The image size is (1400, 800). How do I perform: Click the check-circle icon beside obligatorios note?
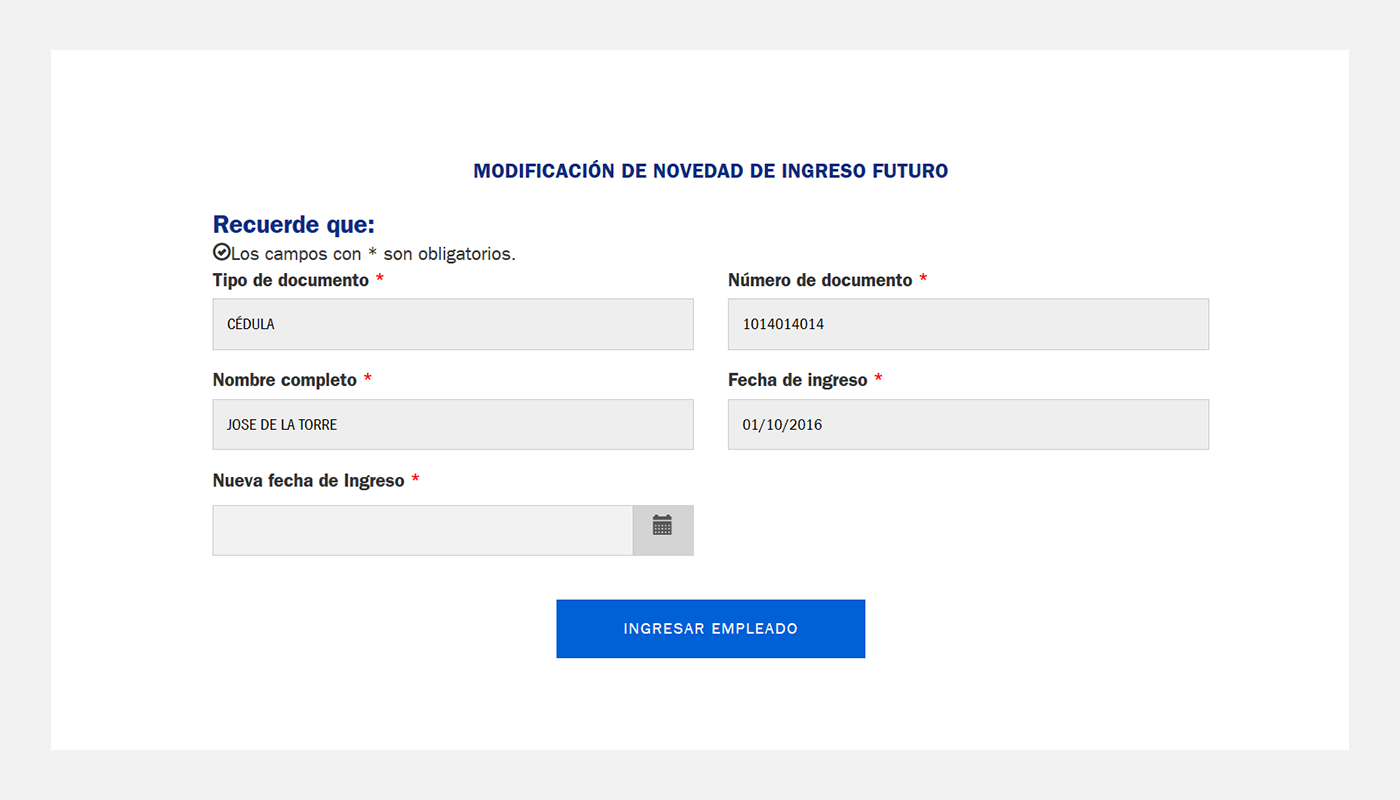(x=222, y=252)
